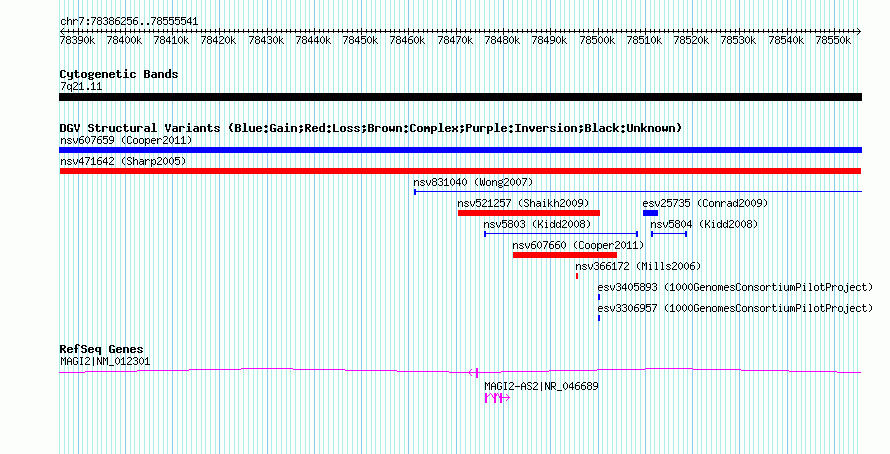Click the 78470k ruler tick label
Image resolution: width=890 pixels, height=454 pixels.
pos(455,40)
